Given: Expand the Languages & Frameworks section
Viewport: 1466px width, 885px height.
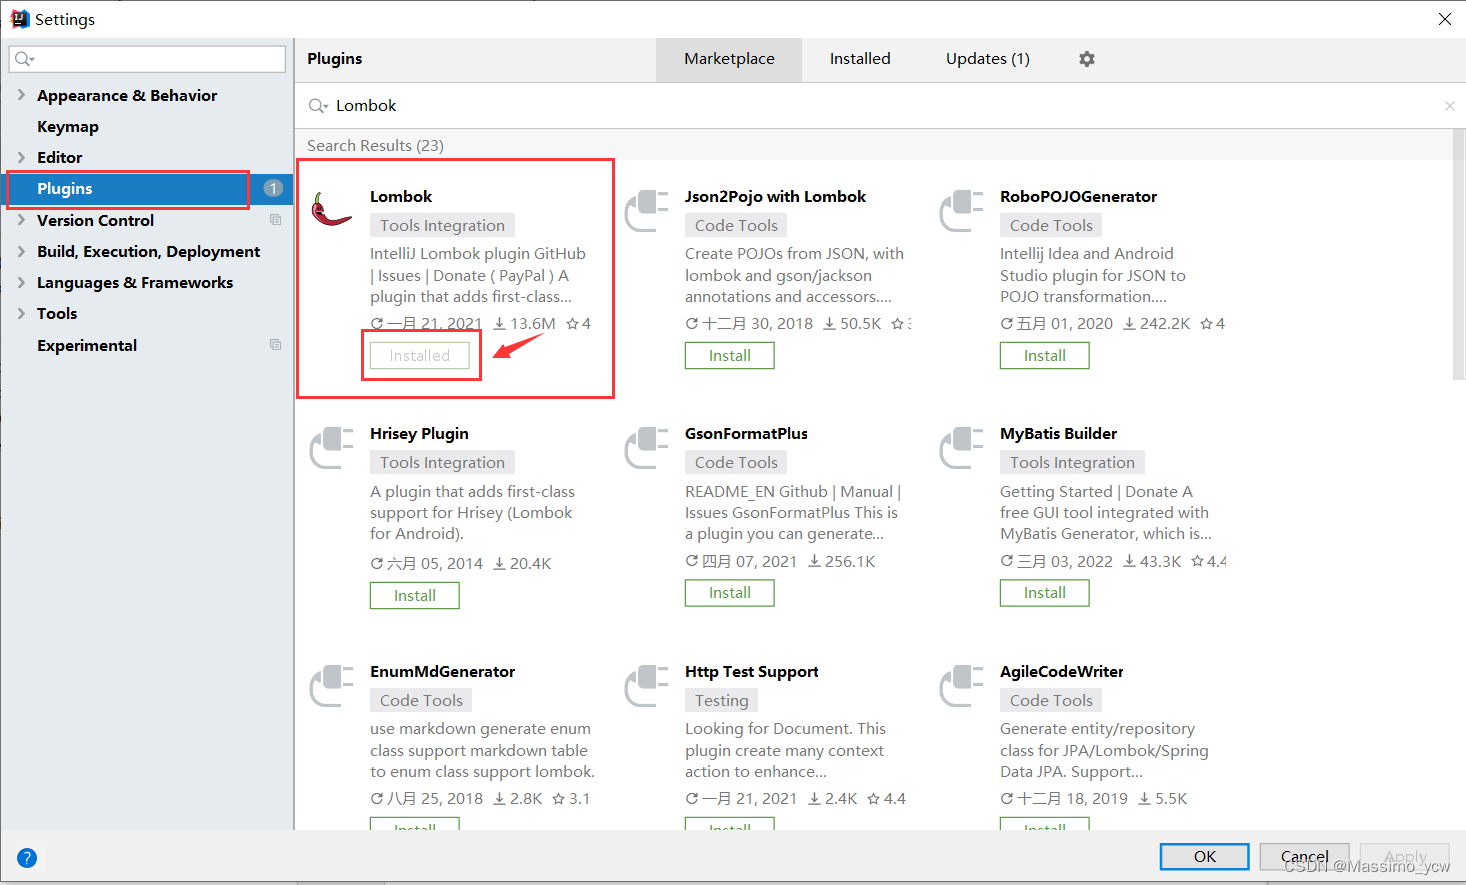Looking at the screenshot, I should point(21,282).
